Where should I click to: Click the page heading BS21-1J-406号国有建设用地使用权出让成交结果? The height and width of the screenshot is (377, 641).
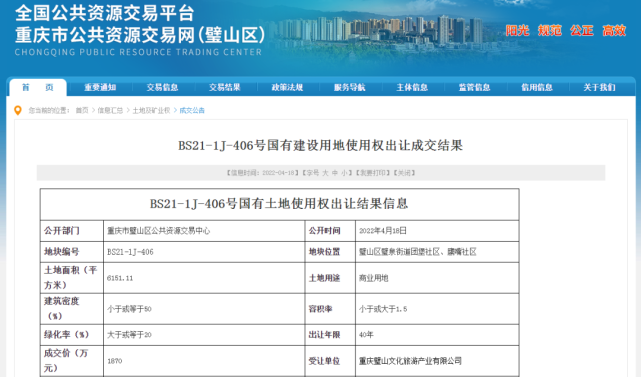click(x=320, y=146)
